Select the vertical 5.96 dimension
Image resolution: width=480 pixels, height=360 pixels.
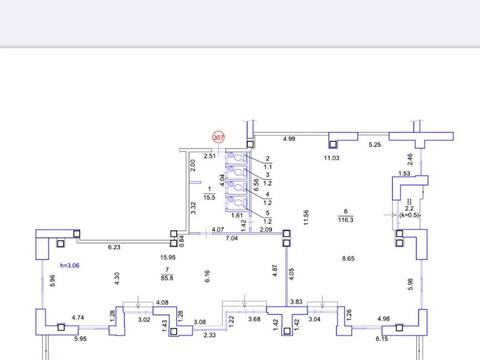point(52,280)
